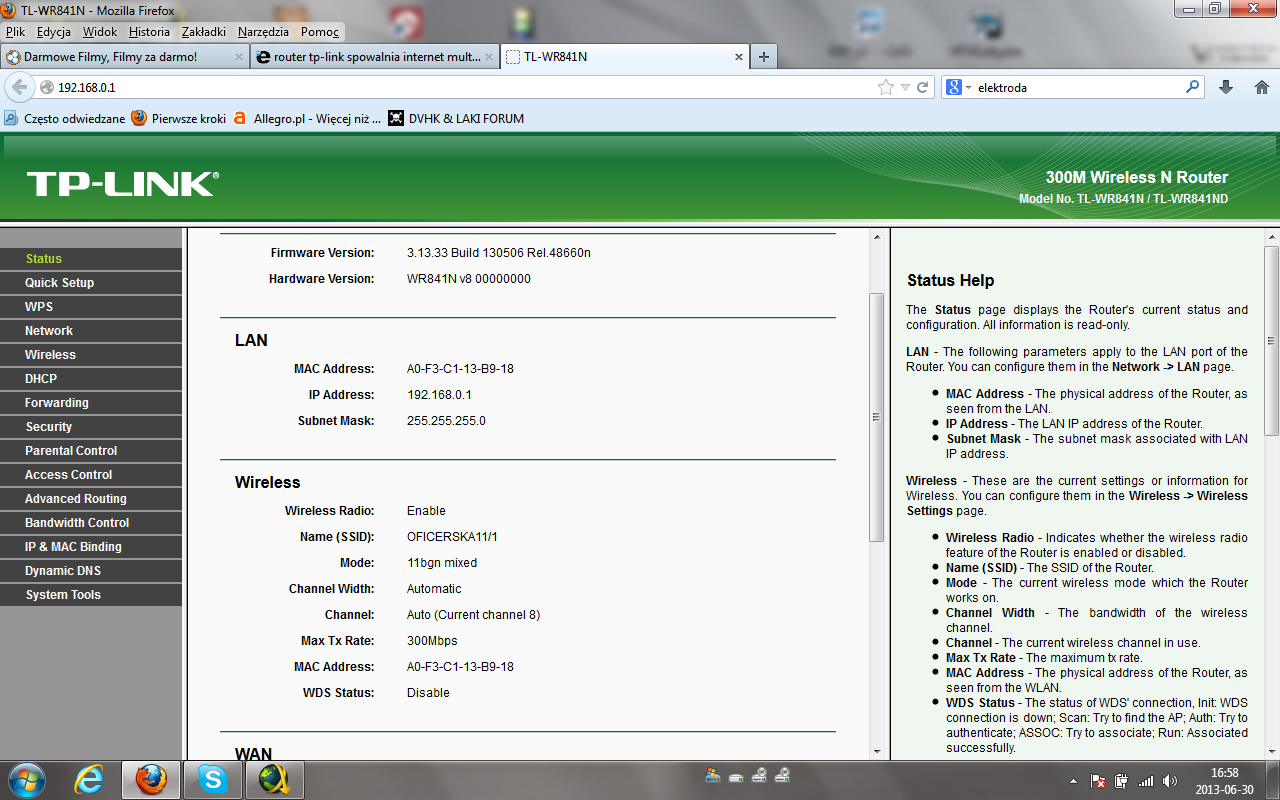
Task: Click the Firefox taskbar icon
Action: [151, 779]
